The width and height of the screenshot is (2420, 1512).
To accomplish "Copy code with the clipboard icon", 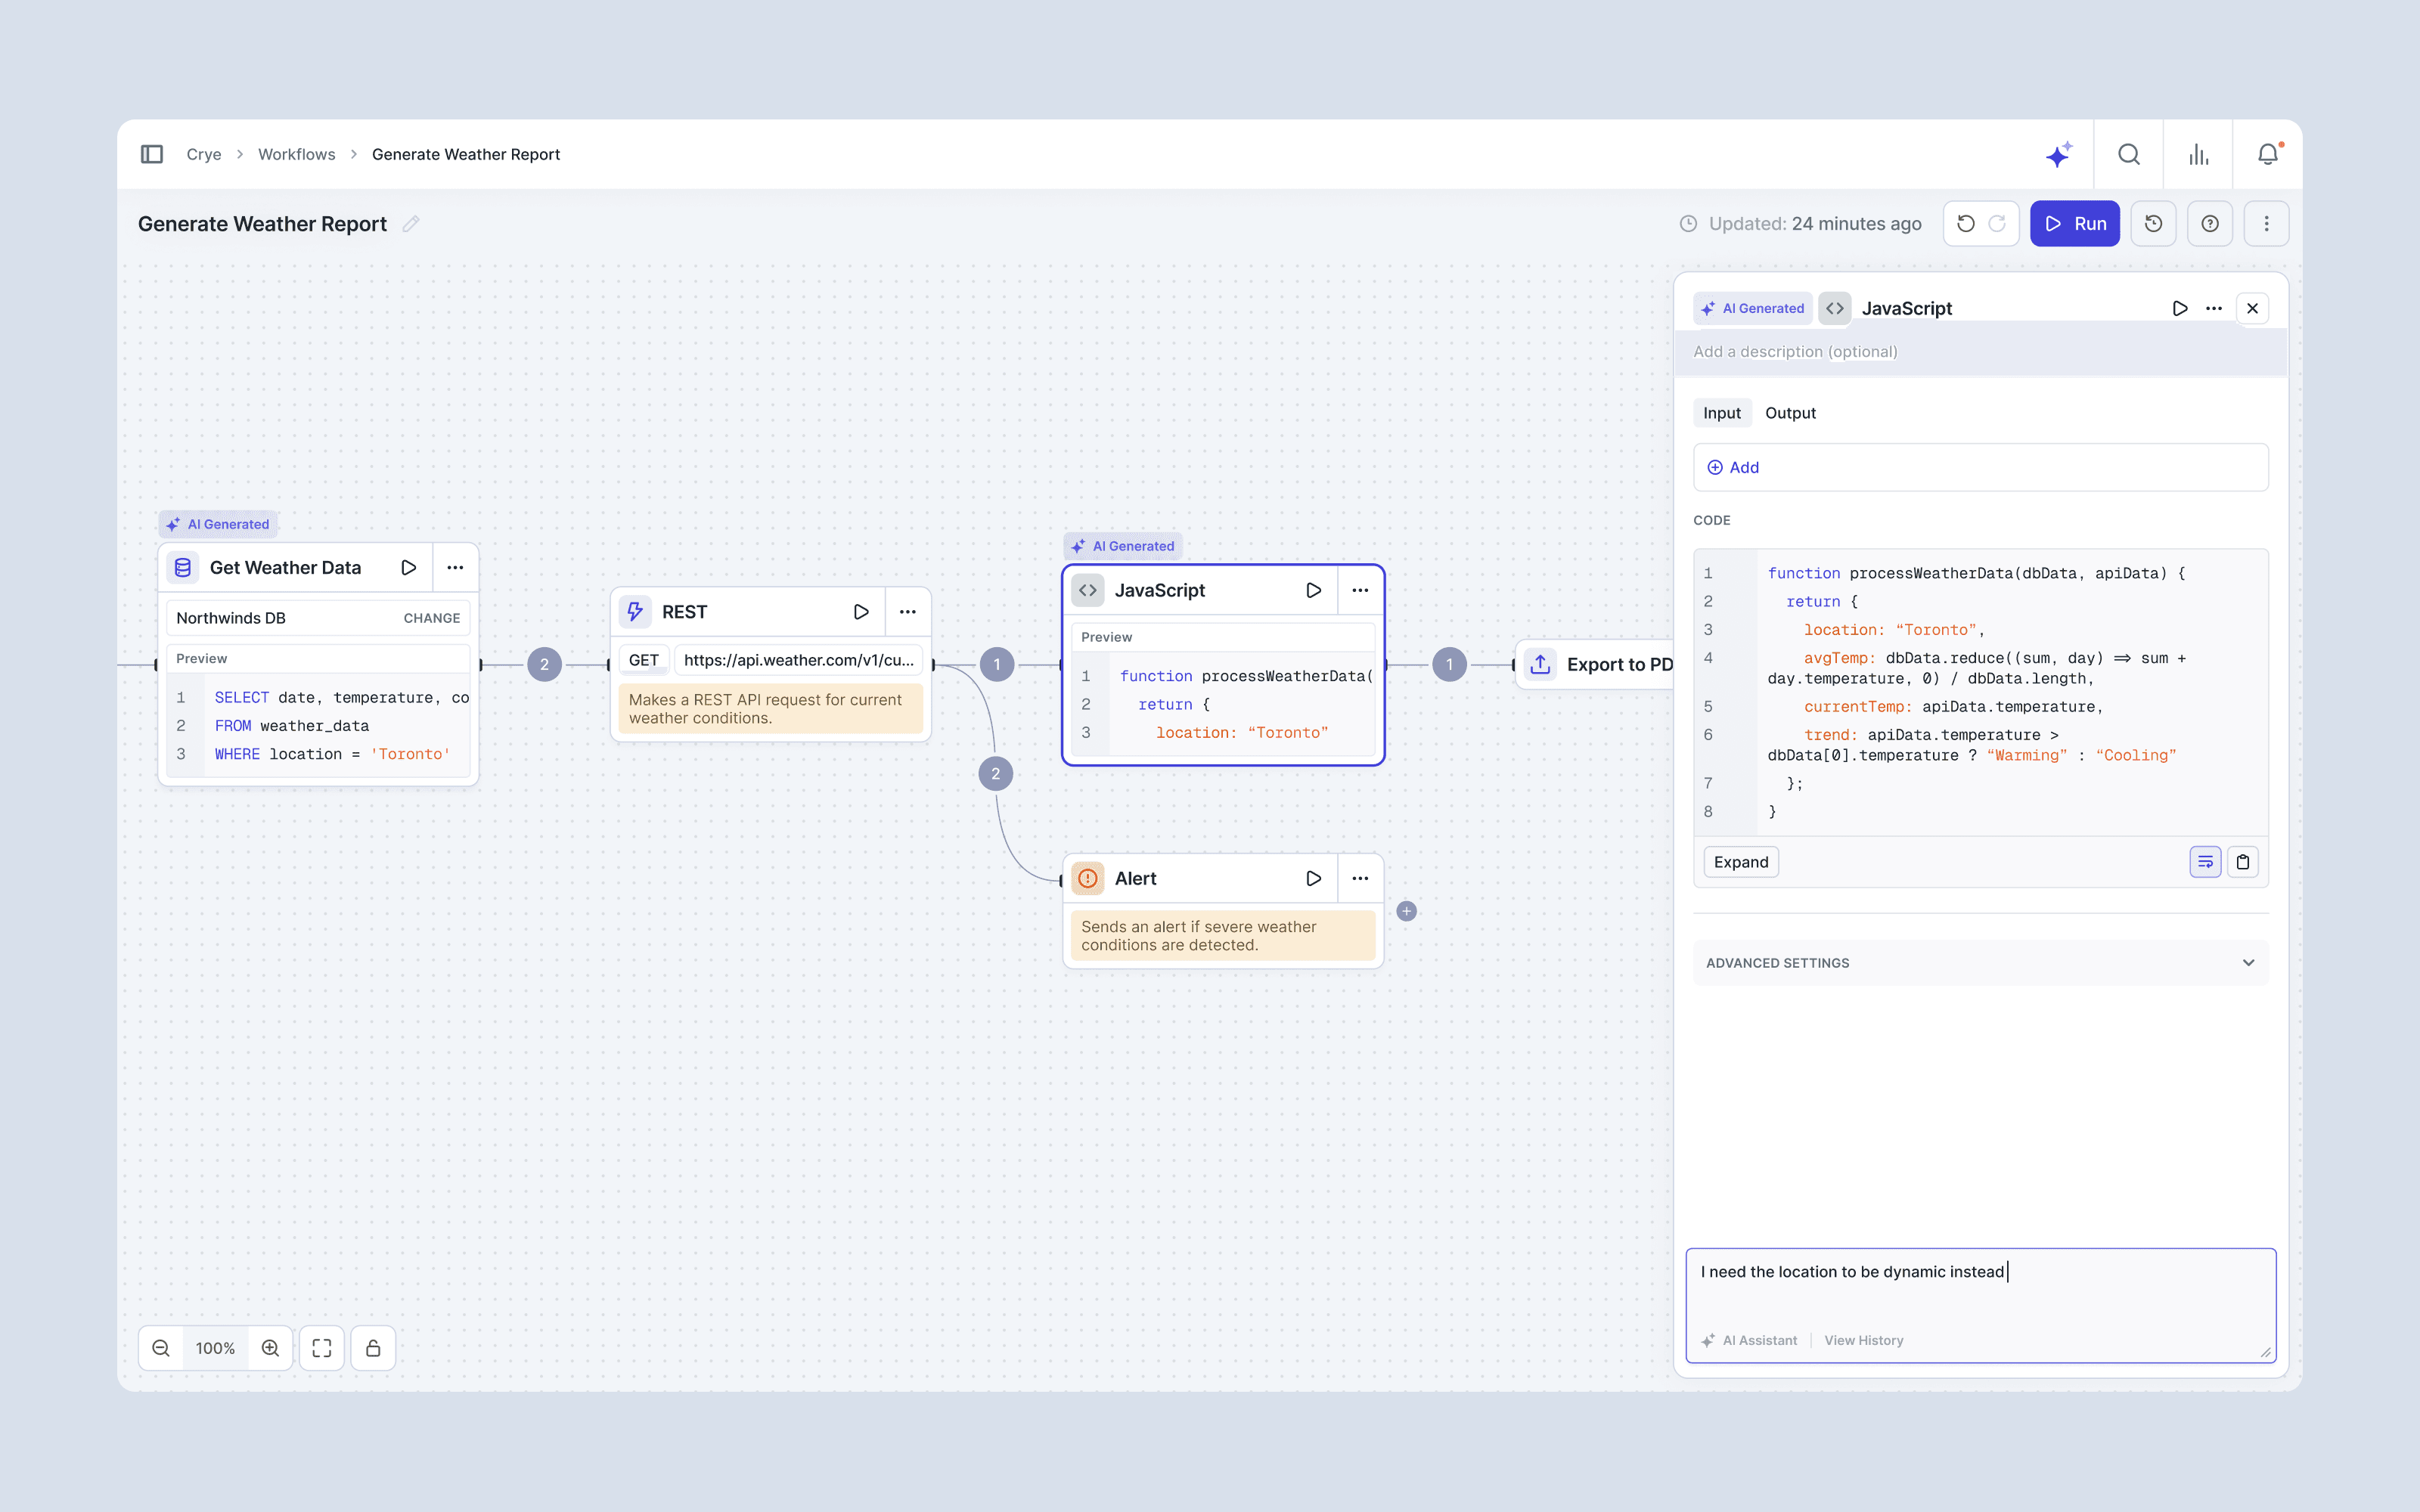I will pyautogui.click(x=2243, y=862).
